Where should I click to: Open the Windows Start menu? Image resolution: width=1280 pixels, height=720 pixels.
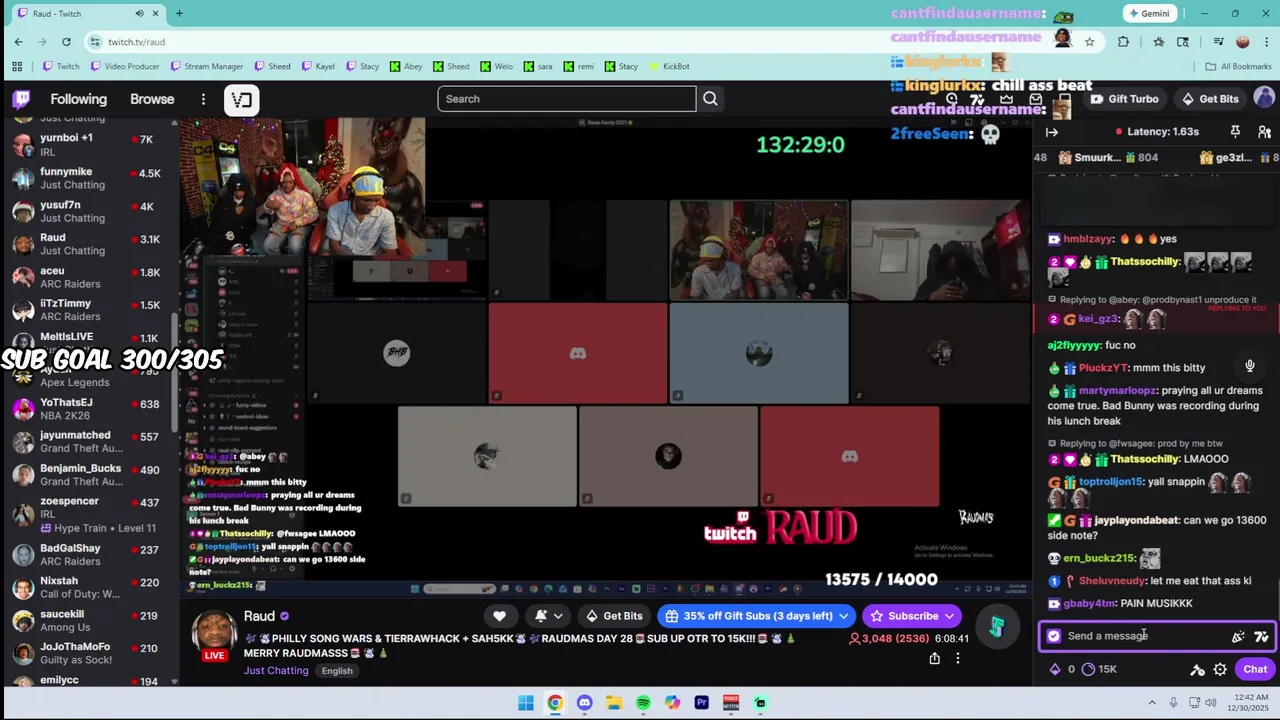point(526,703)
